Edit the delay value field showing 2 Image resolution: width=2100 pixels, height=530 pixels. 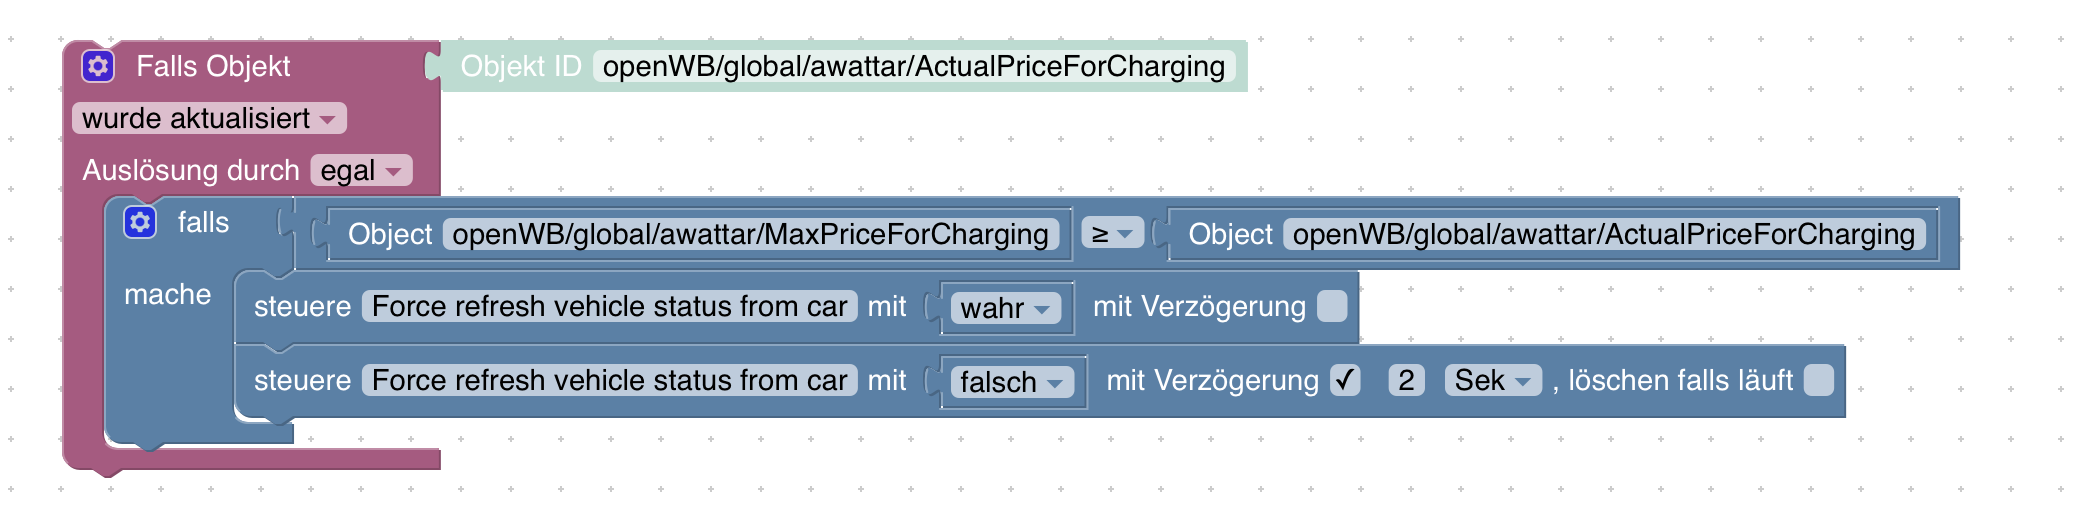(x=1406, y=380)
